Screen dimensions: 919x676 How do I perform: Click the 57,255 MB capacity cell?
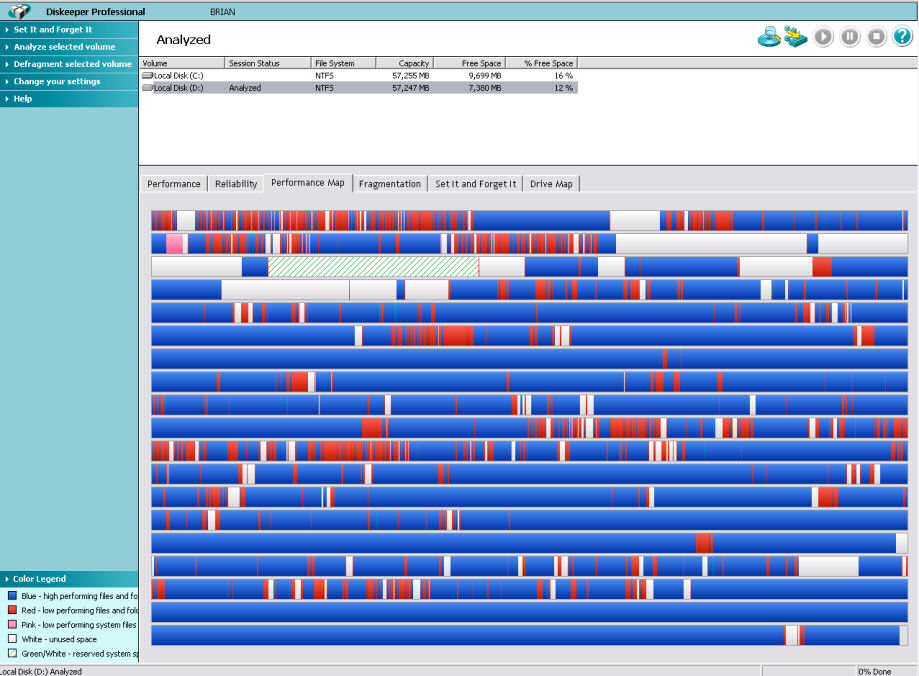coord(411,76)
